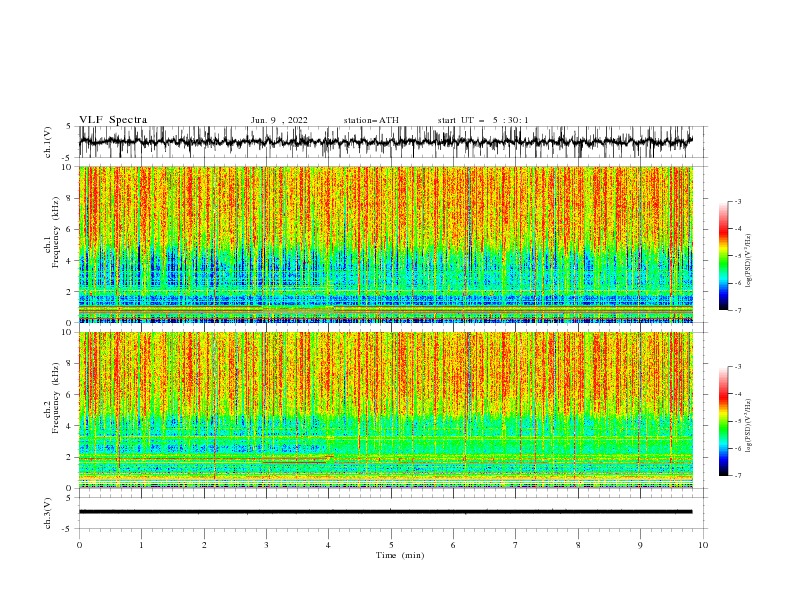This screenshot has height=612, width=792.
Task: Click the 'Time (min)' axis label
Action: point(400,555)
